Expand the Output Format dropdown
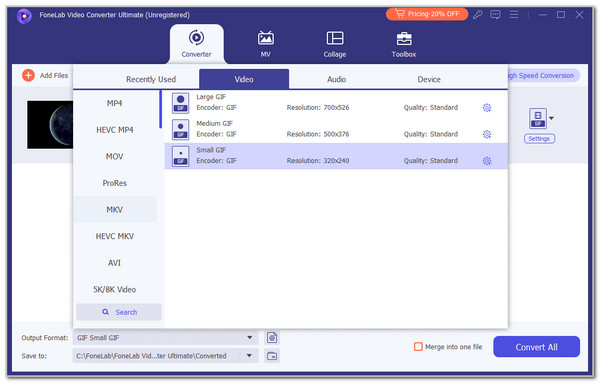 [249, 337]
